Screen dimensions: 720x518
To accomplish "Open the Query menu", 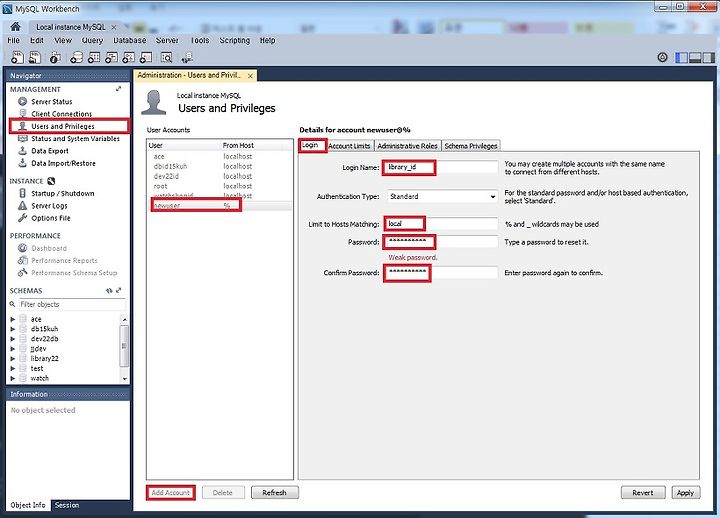I will [x=92, y=40].
